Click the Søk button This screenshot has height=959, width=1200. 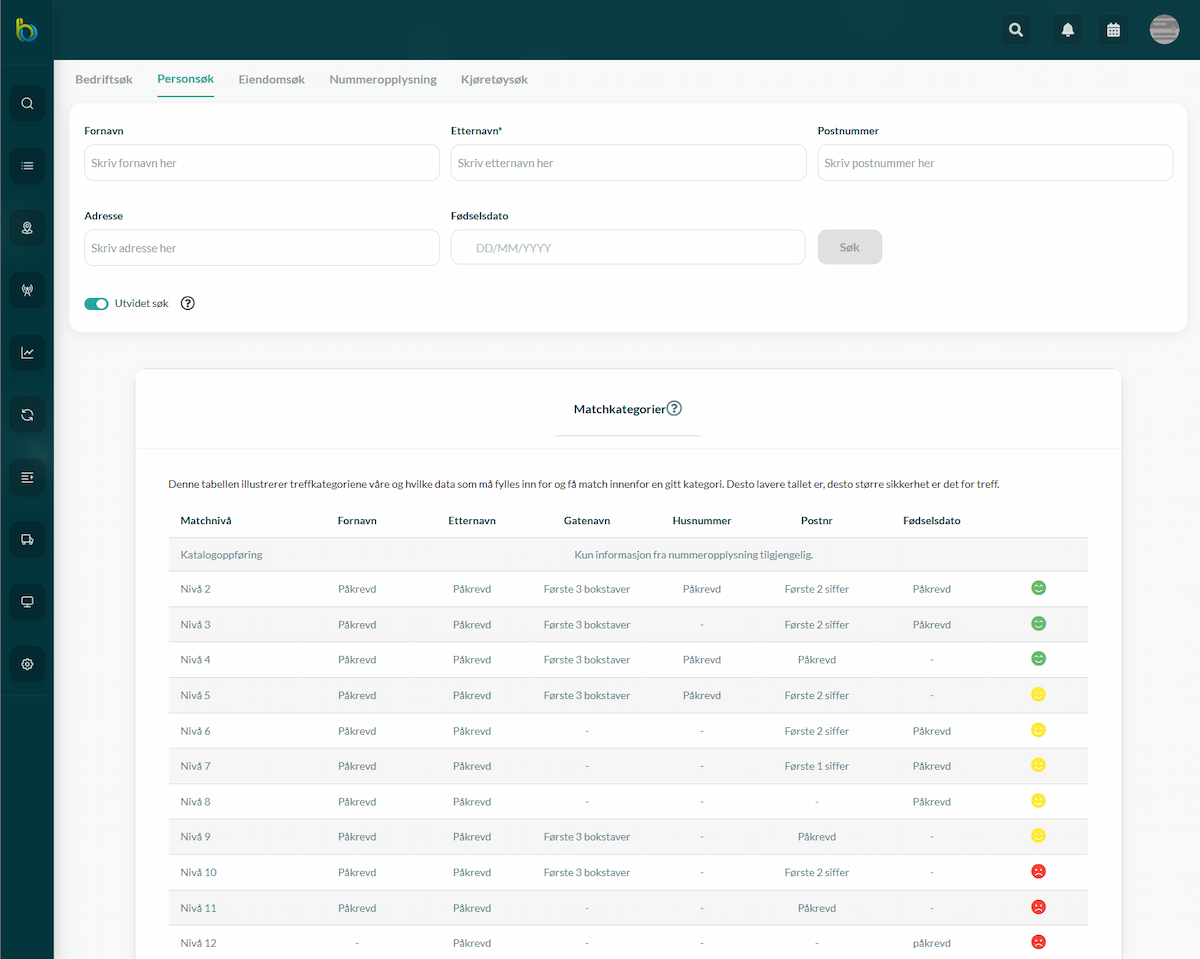(850, 247)
